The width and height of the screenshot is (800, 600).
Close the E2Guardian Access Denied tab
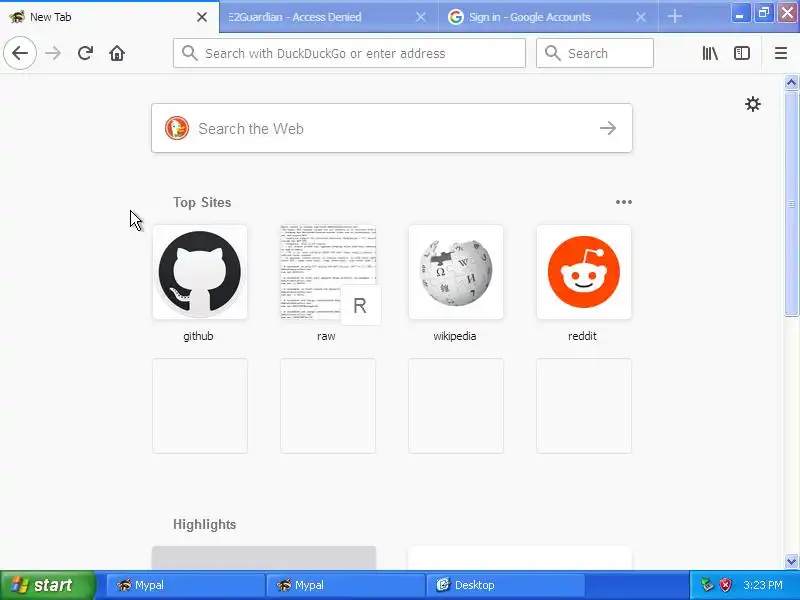(x=420, y=17)
